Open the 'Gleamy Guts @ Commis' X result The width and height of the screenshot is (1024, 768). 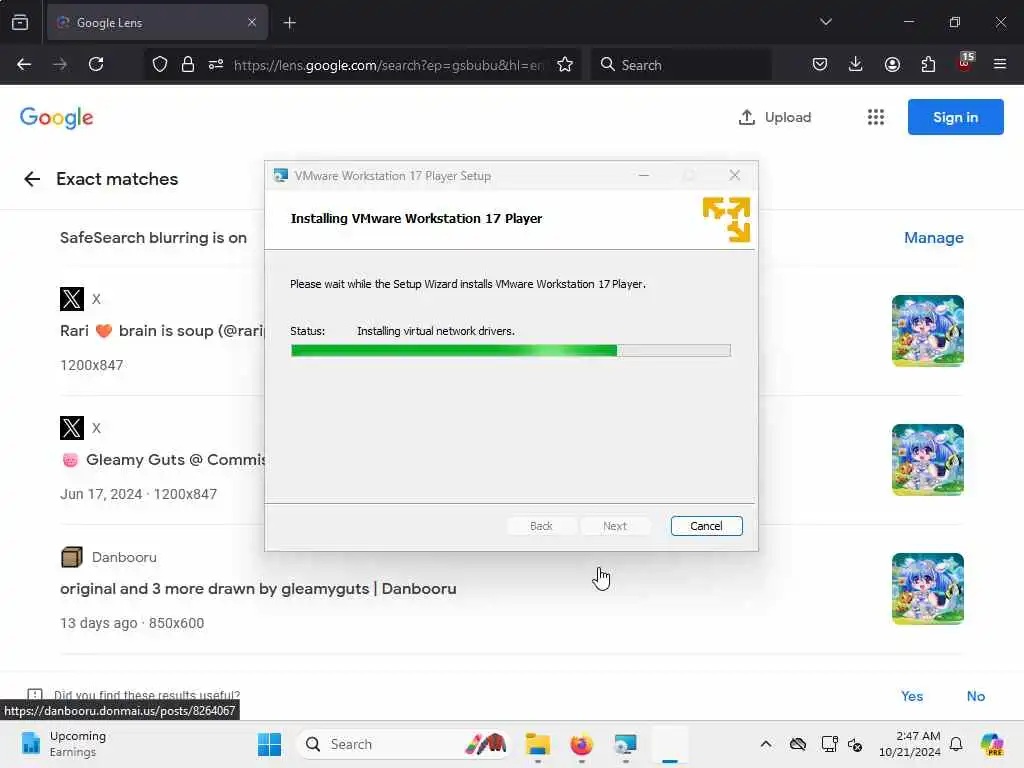click(x=163, y=460)
